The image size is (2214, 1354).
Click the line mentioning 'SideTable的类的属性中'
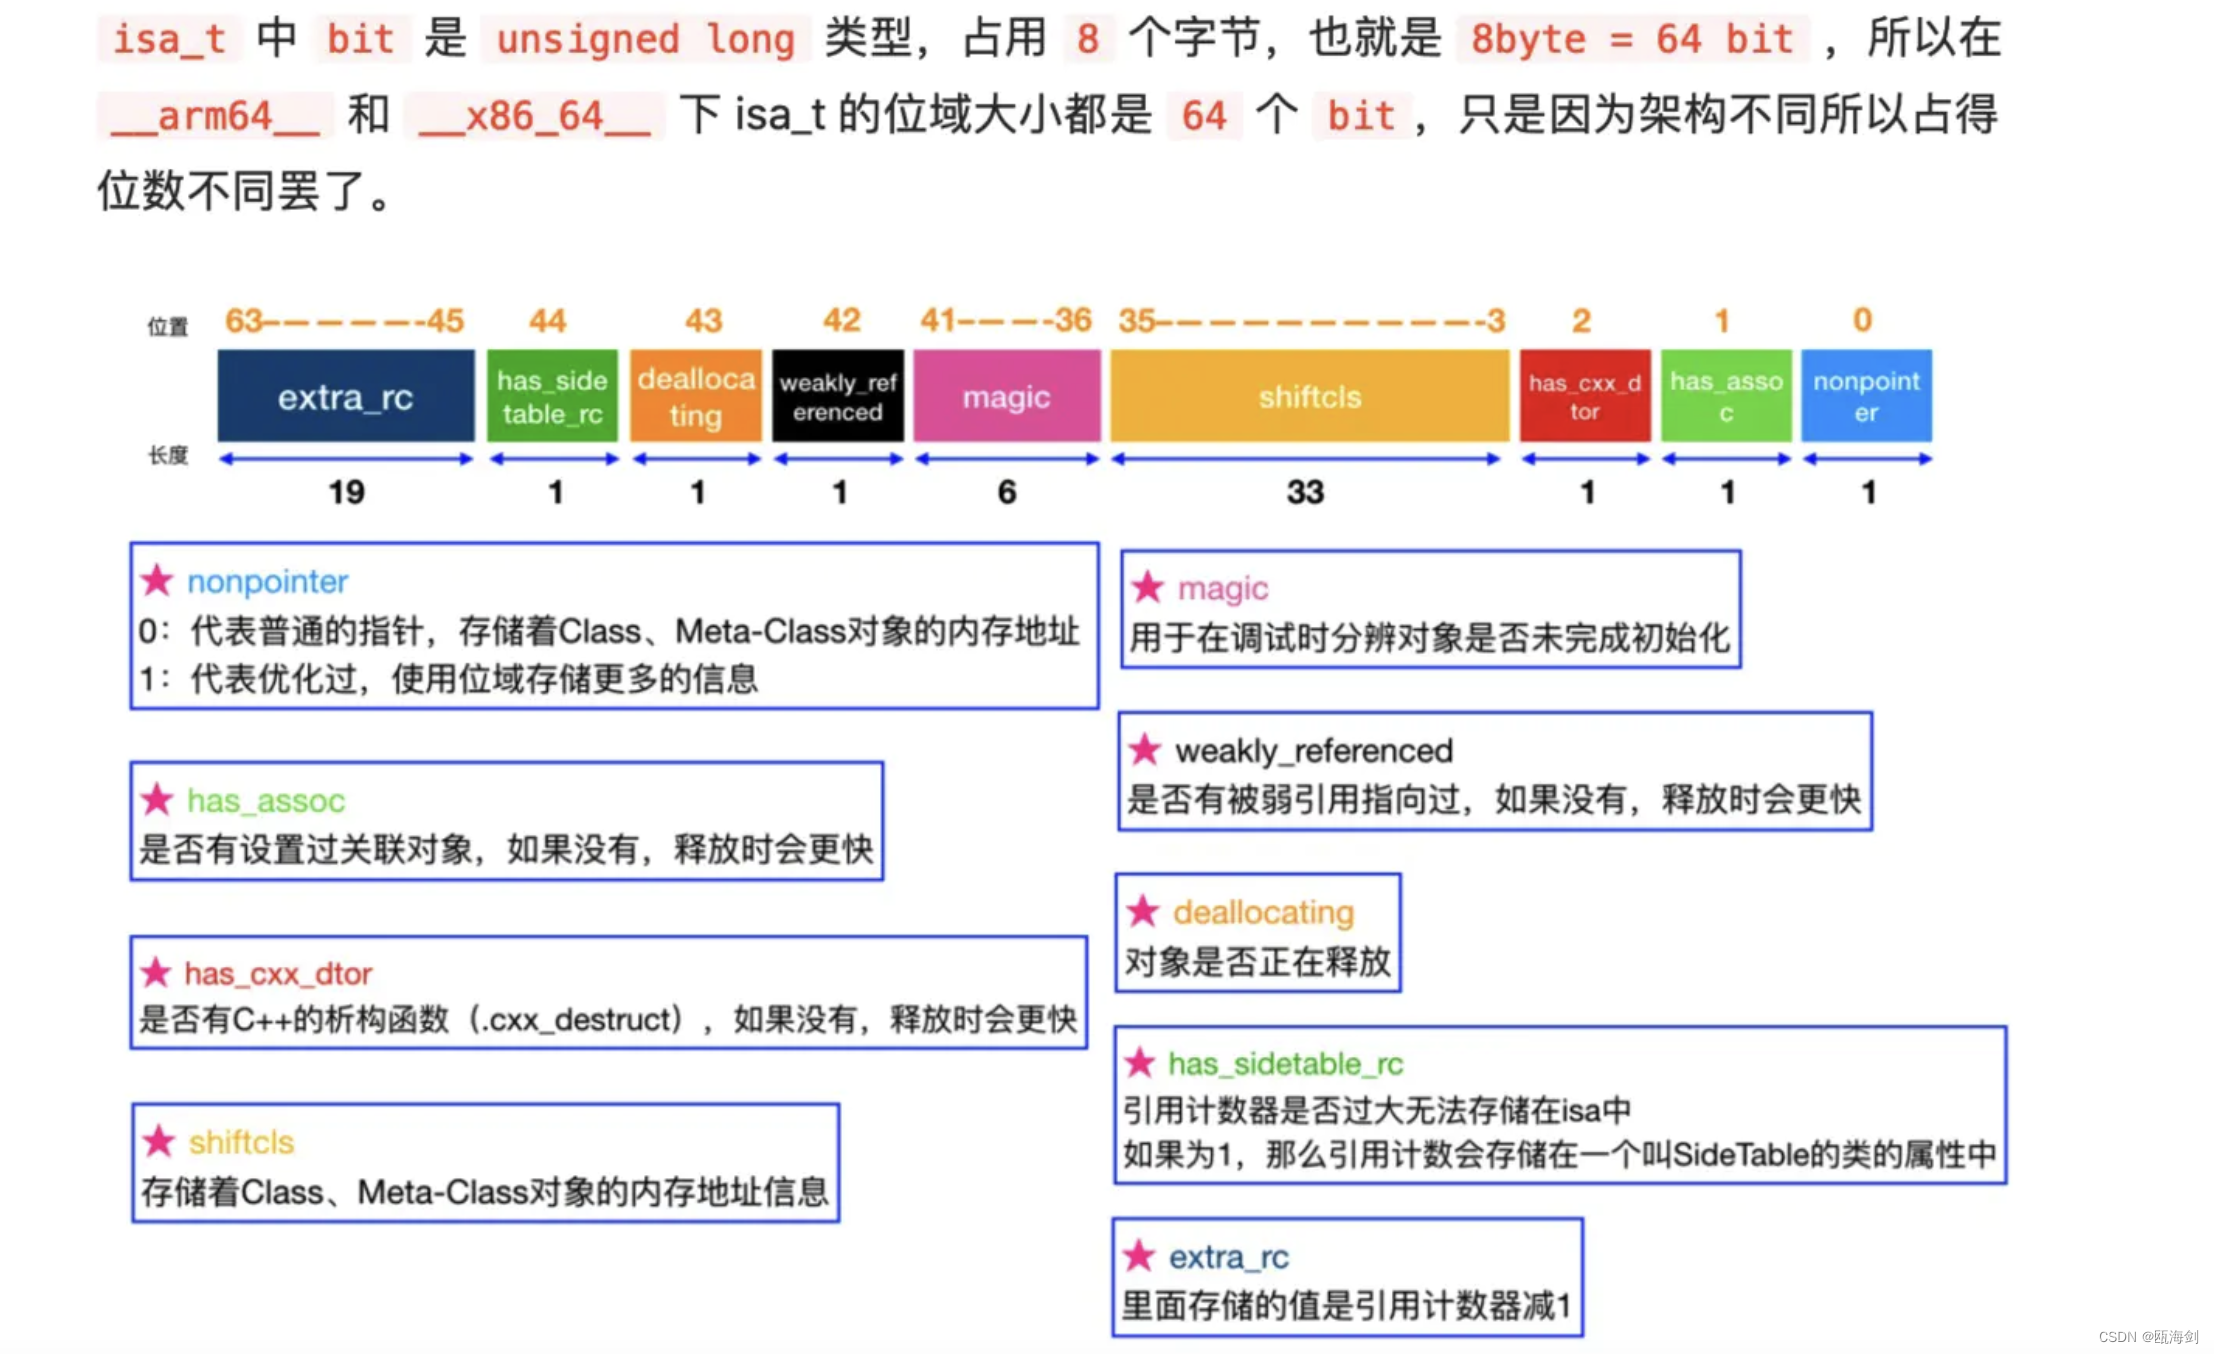click(1559, 1154)
